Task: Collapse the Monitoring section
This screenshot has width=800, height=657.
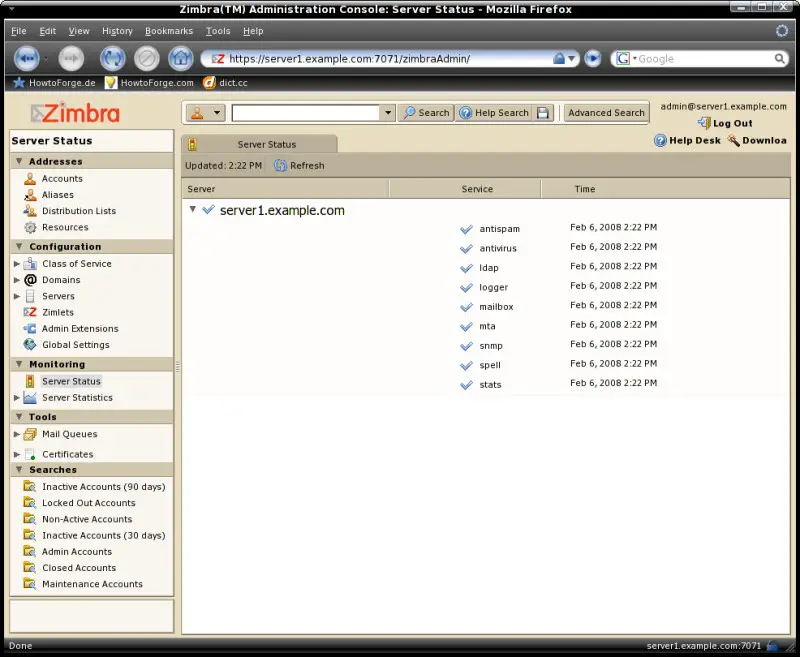Action: coord(19,364)
